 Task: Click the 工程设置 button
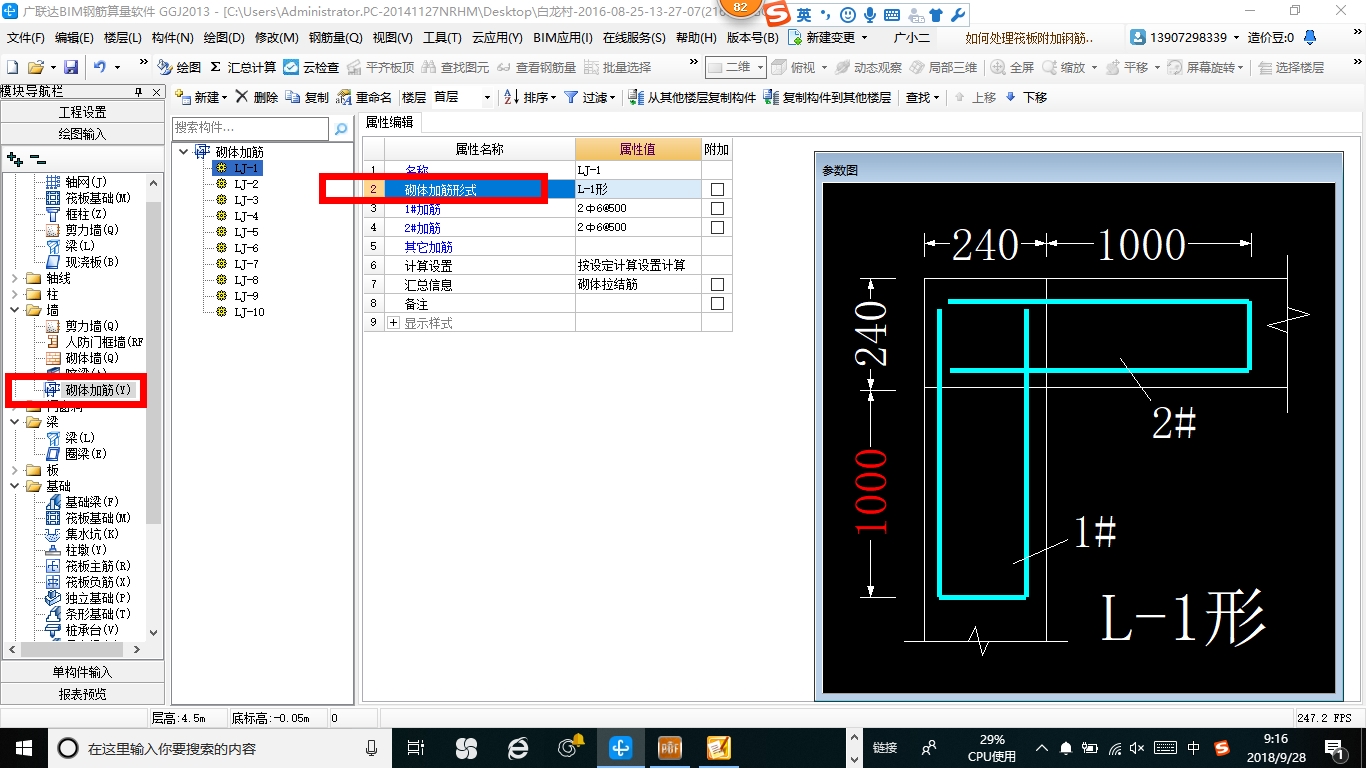(82, 112)
